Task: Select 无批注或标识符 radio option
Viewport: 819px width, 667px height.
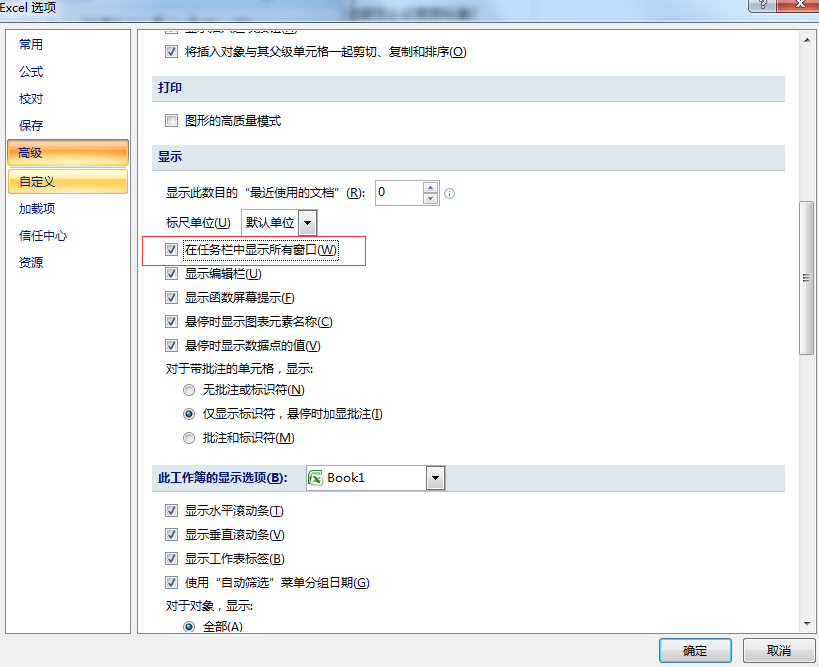Action: (x=189, y=390)
